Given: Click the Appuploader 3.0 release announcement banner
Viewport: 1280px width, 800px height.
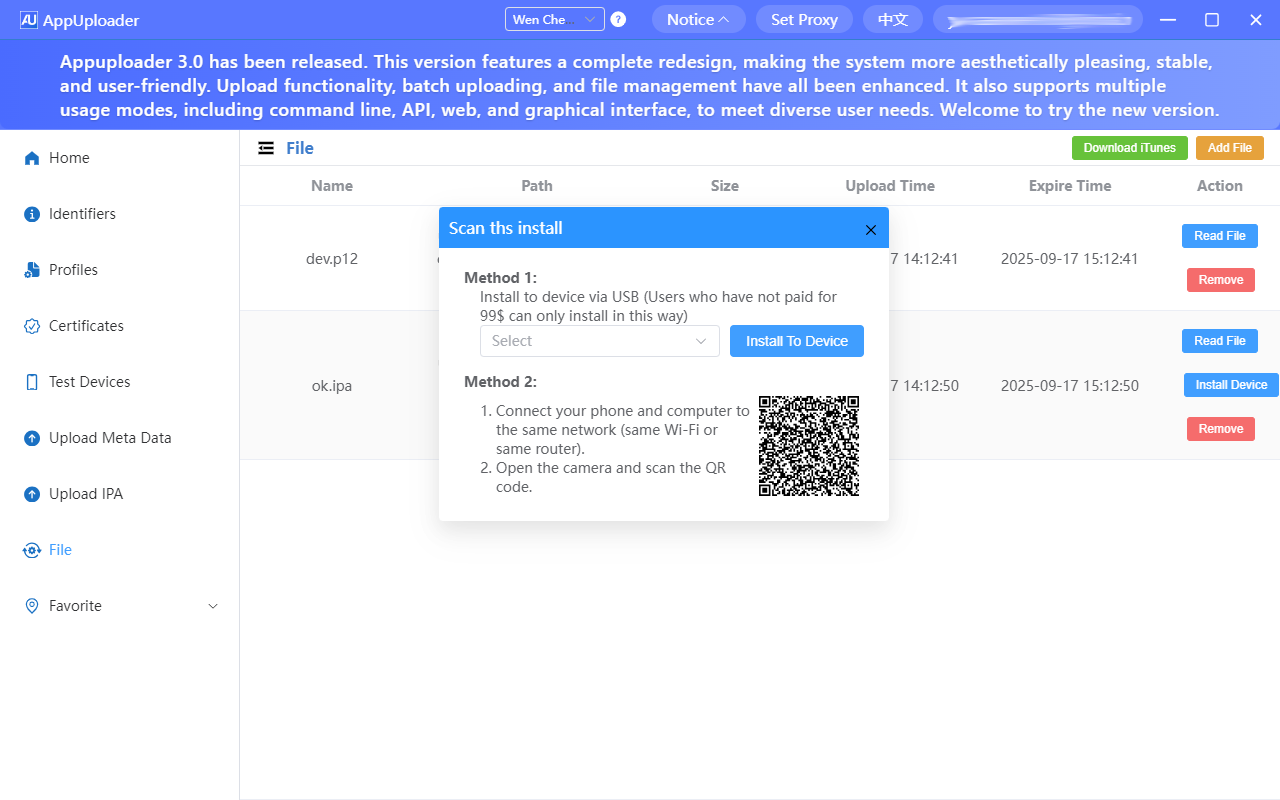Looking at the screenshot, I should tap(640, 86).
